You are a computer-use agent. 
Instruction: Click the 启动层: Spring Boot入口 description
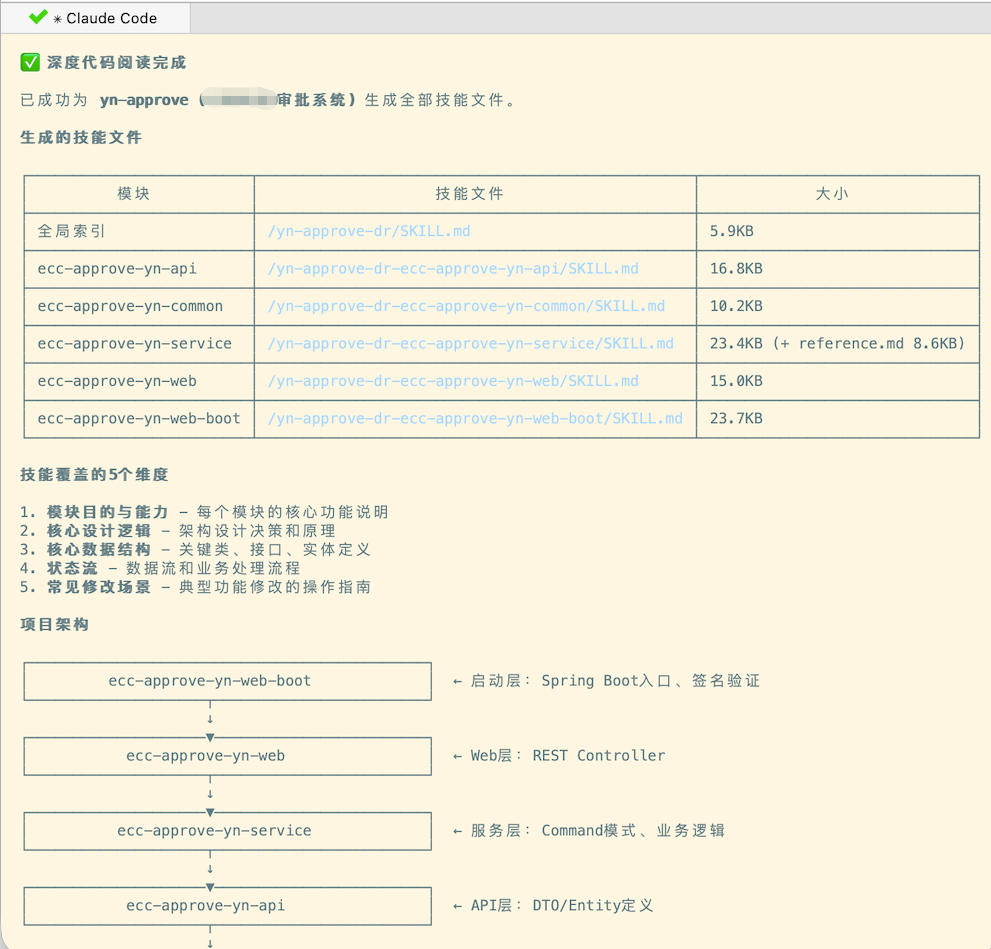click(x=607, y=681)
